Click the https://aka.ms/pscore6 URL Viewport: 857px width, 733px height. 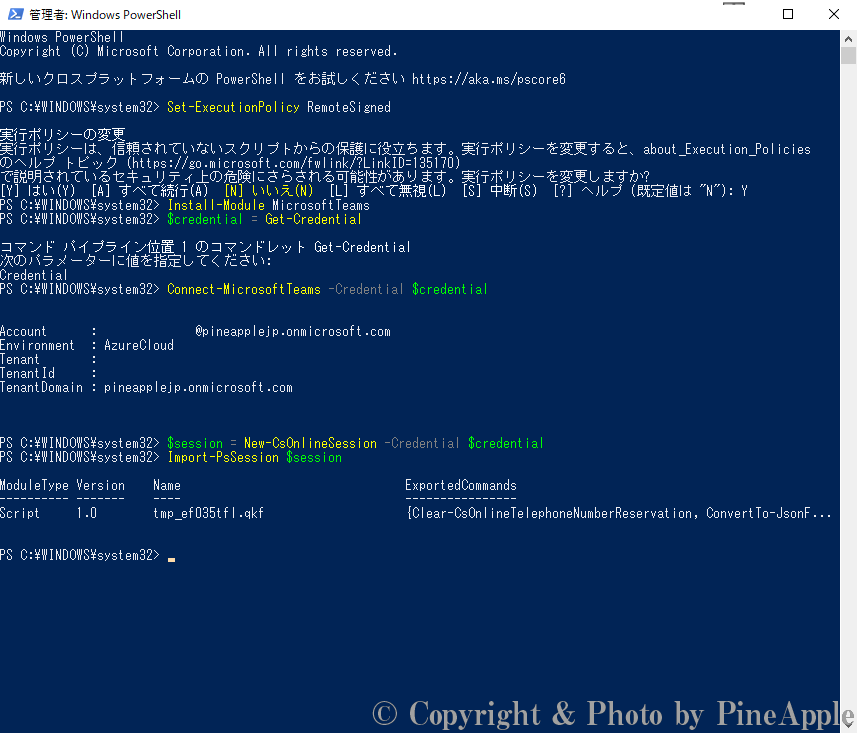[488, 79]
